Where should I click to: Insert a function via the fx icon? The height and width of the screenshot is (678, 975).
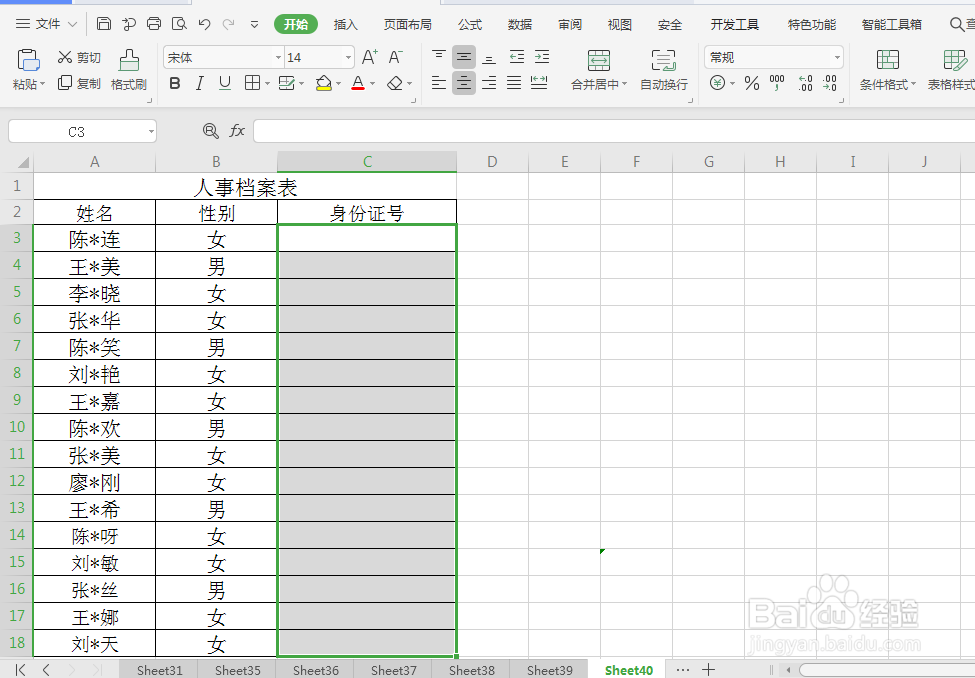pyautogui.click(x=237, y=131)
